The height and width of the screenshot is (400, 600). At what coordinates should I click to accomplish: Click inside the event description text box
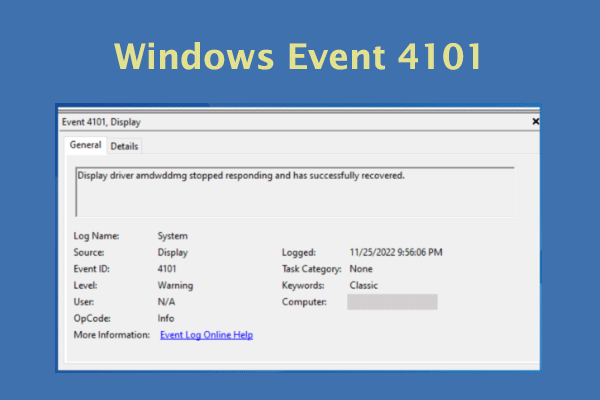tap(295, 191)
